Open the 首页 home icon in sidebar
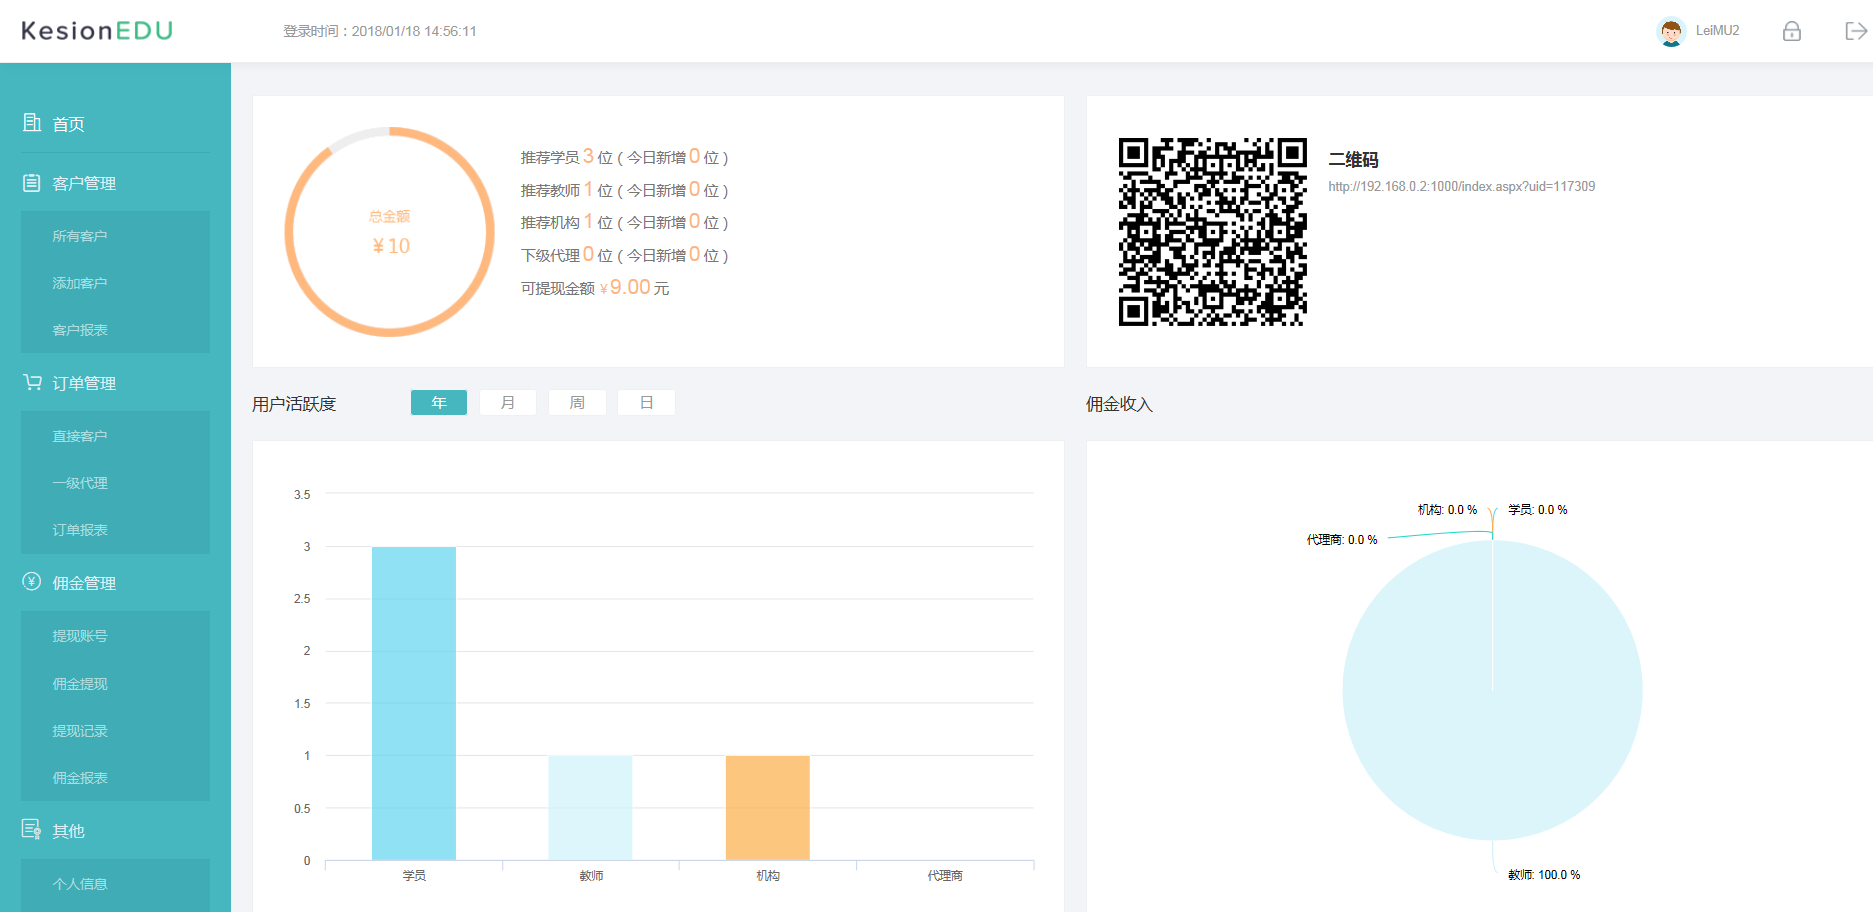 32,123
